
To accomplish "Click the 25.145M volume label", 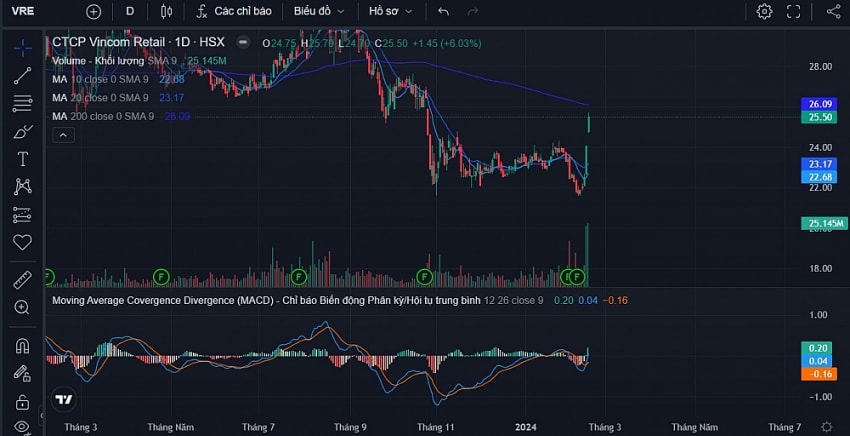I will point(824,223).
